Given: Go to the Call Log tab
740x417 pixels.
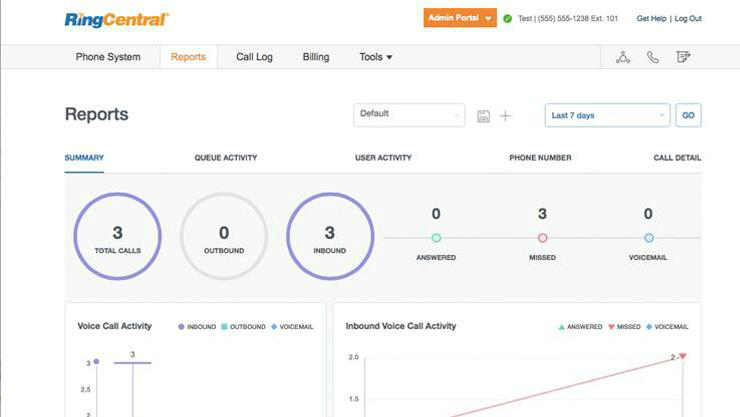Looking at the screenshot, I should pyautogui.click(x=254, y=57).
